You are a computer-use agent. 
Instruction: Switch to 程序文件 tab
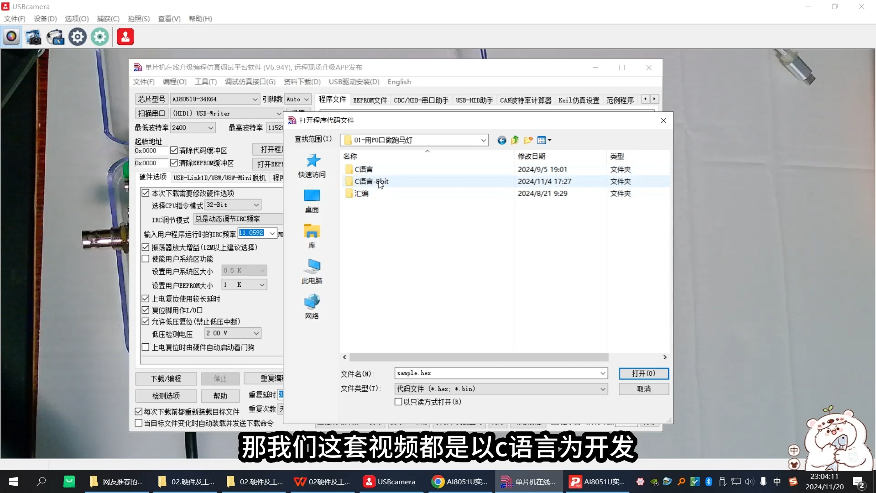click(x=332, y=99)
